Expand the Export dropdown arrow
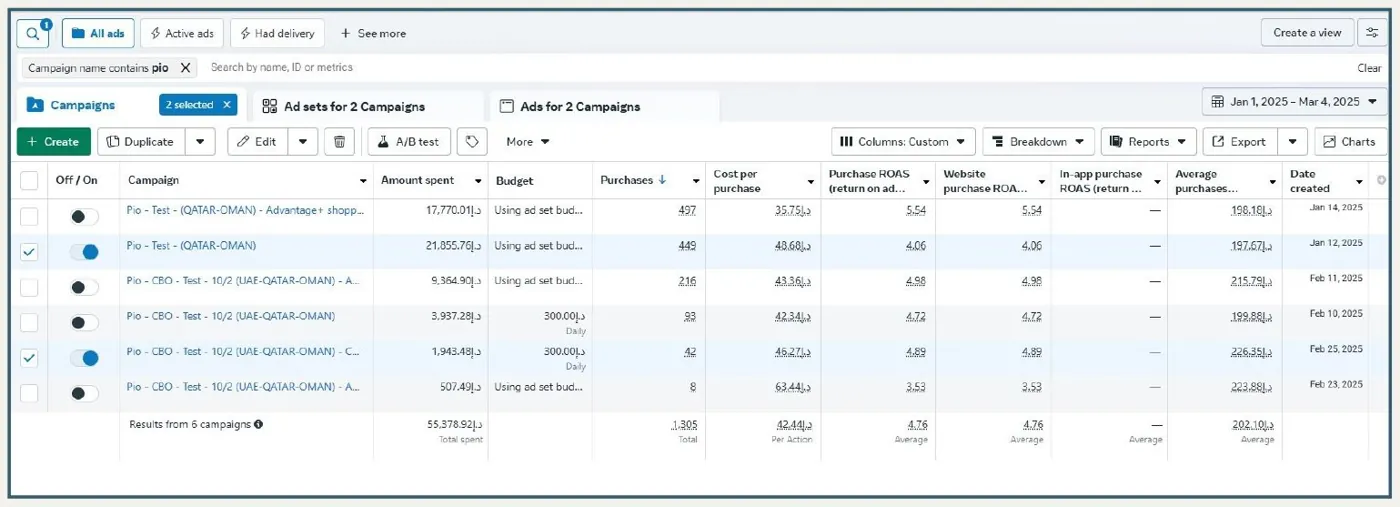The image size is (1400, 507). pyautogui.click(x=1293, y=142)
